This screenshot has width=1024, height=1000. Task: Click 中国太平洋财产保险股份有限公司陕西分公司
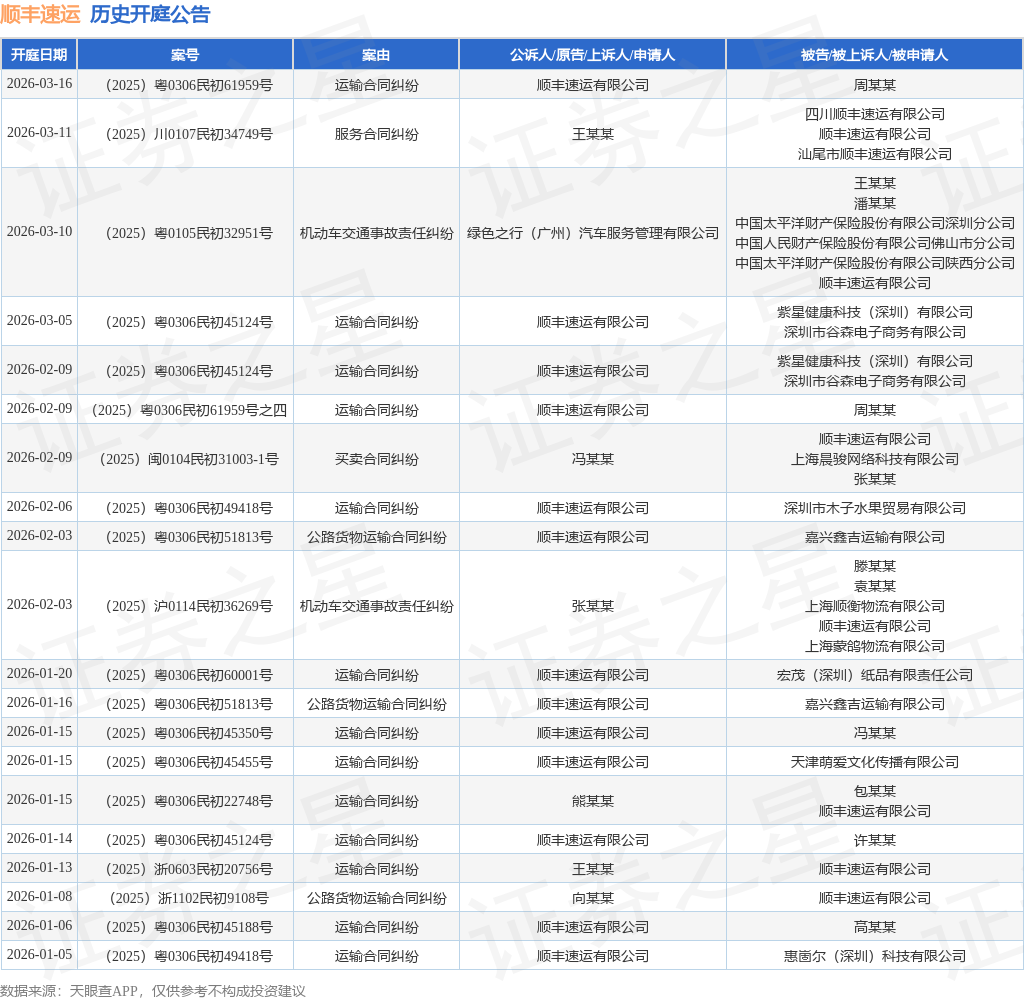point(874,263)
